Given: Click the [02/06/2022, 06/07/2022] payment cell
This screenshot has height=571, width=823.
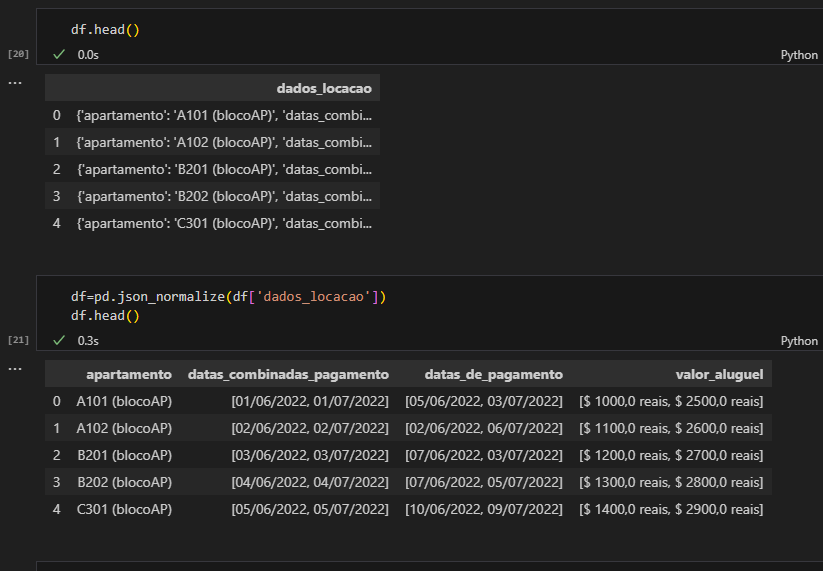Looking at the screenshot, I should coord(483,428).
